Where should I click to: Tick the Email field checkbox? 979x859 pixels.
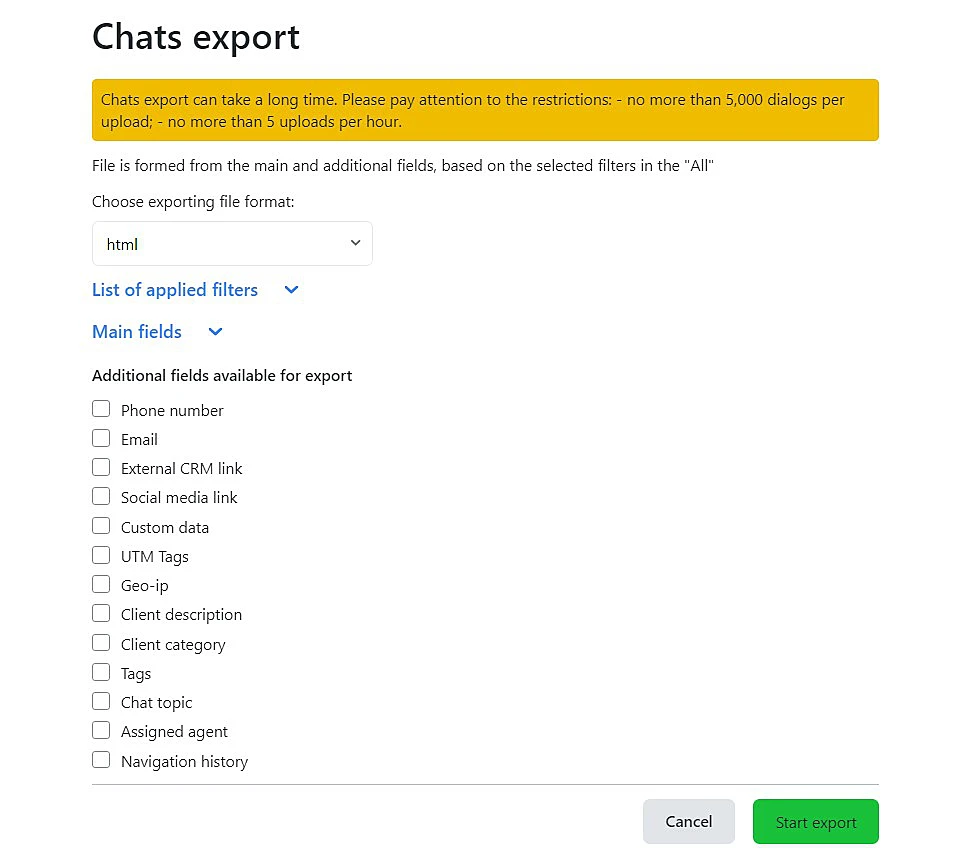click(101, 438)
